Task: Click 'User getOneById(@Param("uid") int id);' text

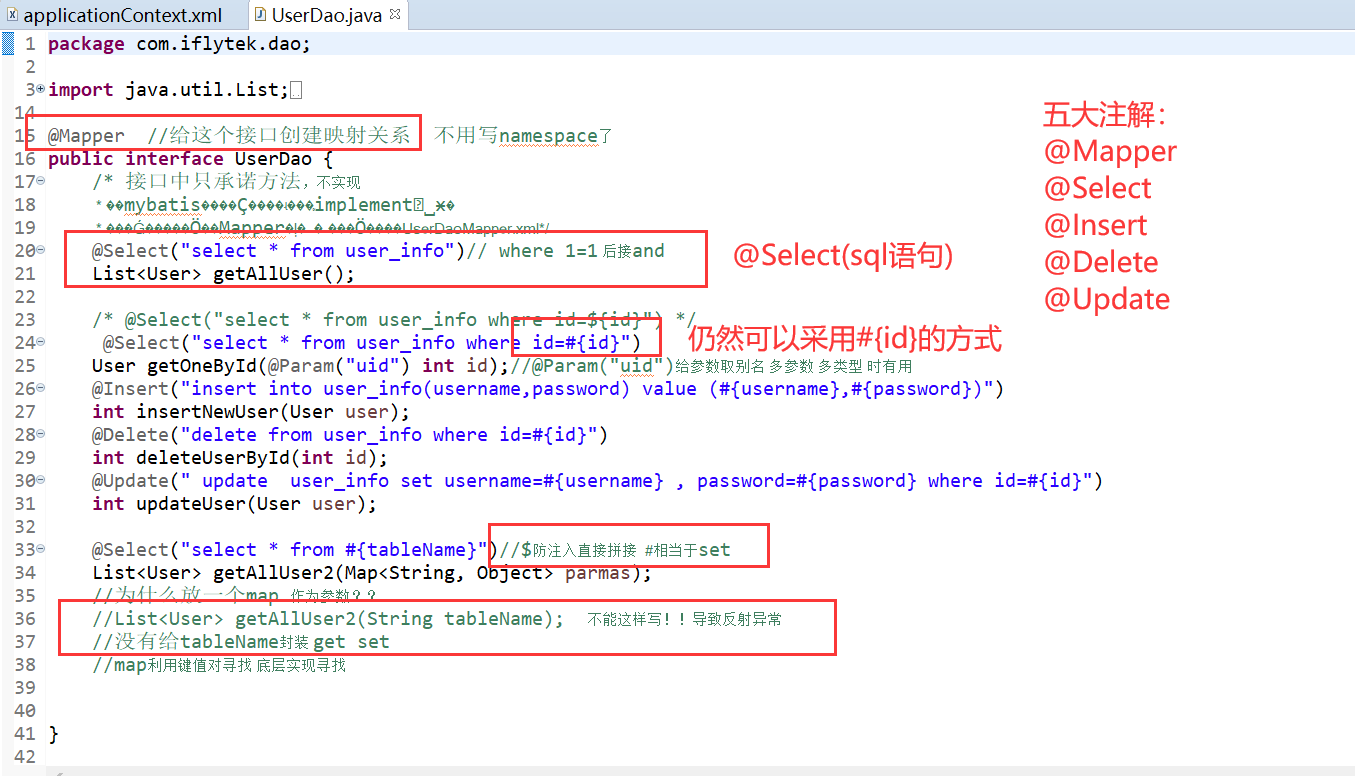Action: (300, 366)
